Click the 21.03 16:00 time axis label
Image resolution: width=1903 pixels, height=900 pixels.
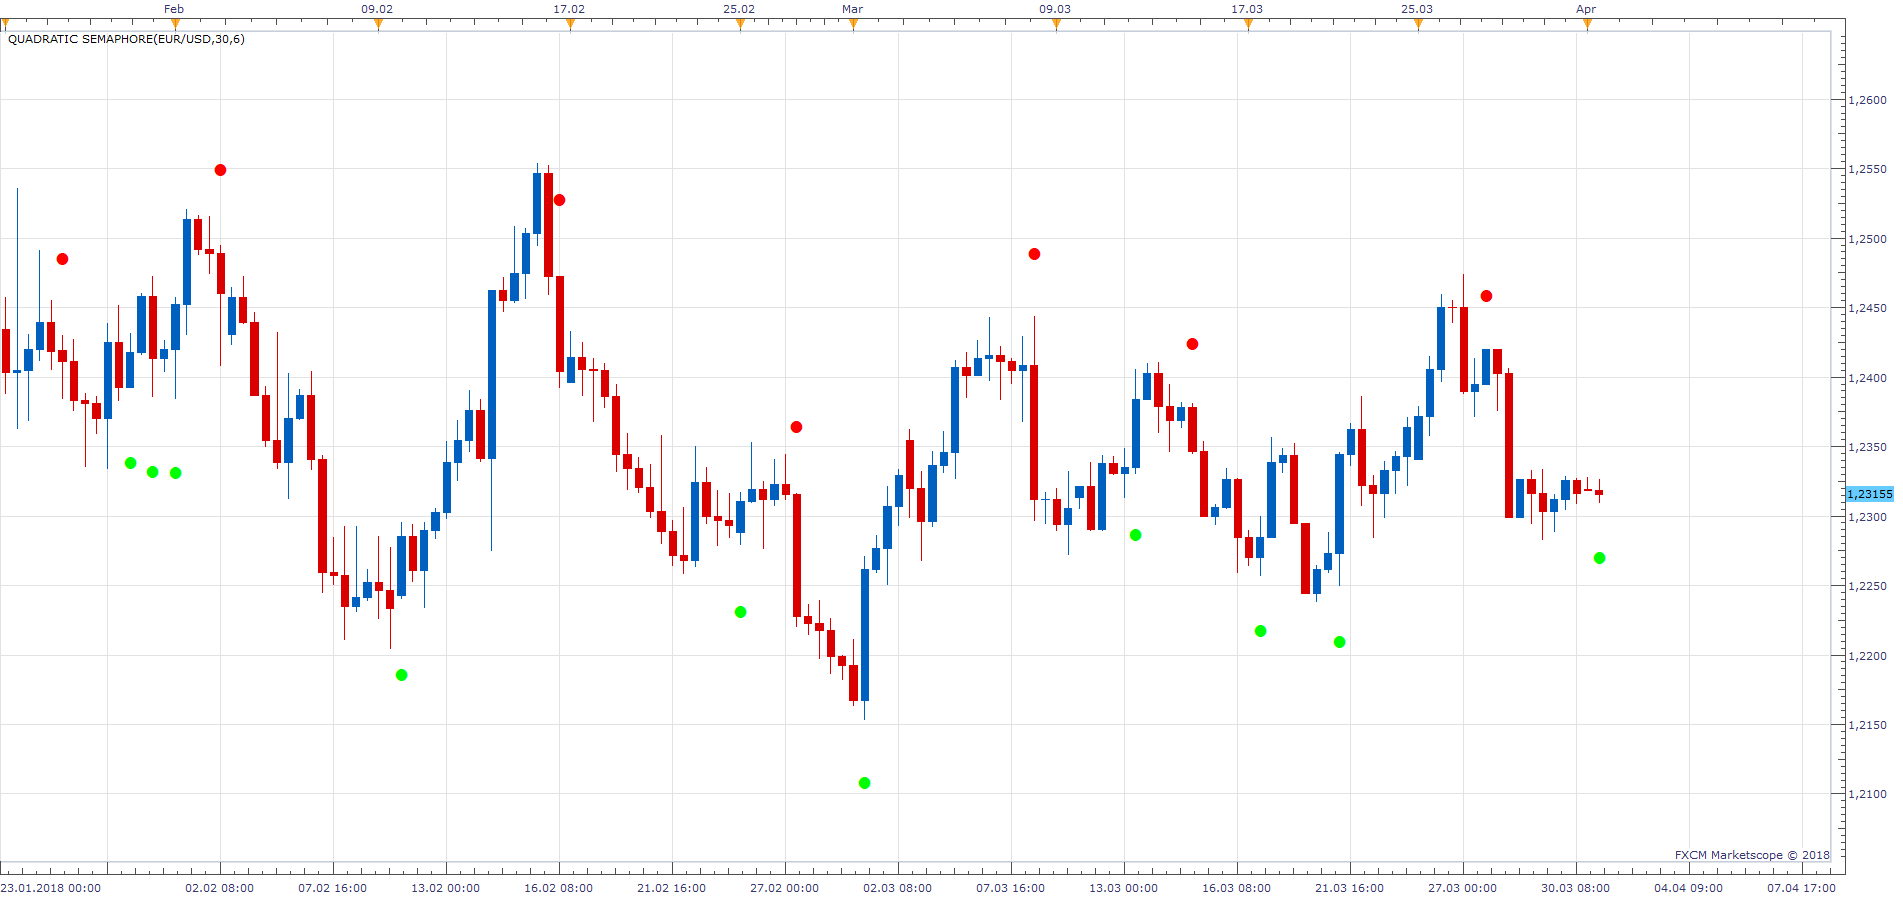point(1350,888)
